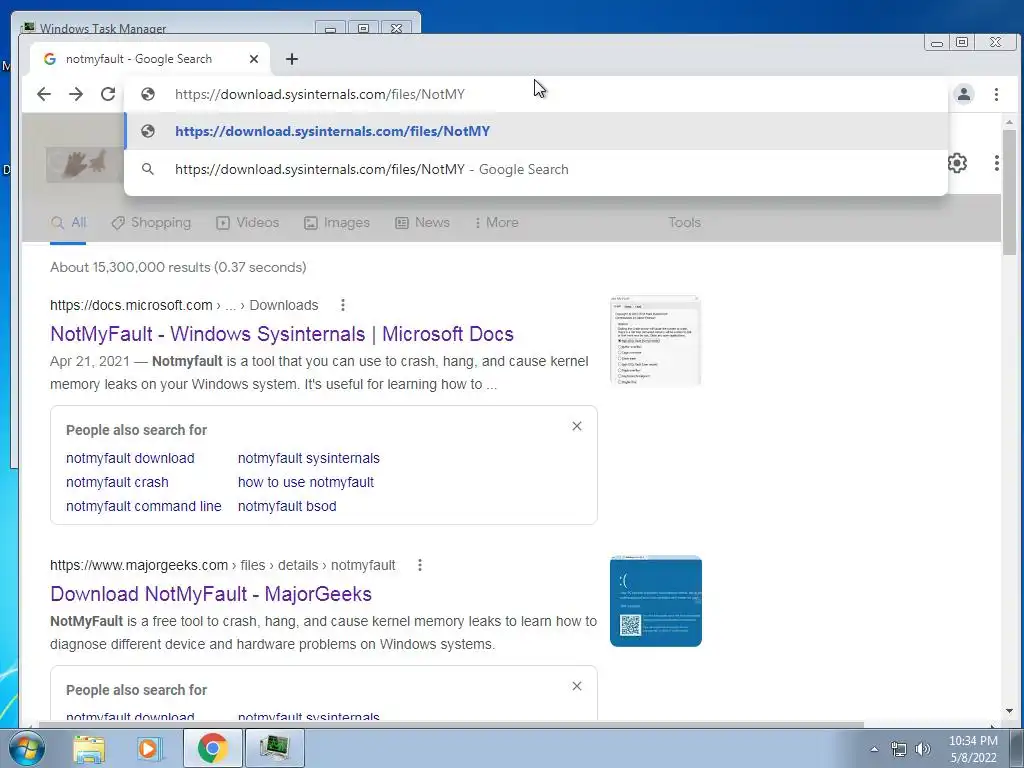Click the Chrome forward arrow

pos(76,94)
